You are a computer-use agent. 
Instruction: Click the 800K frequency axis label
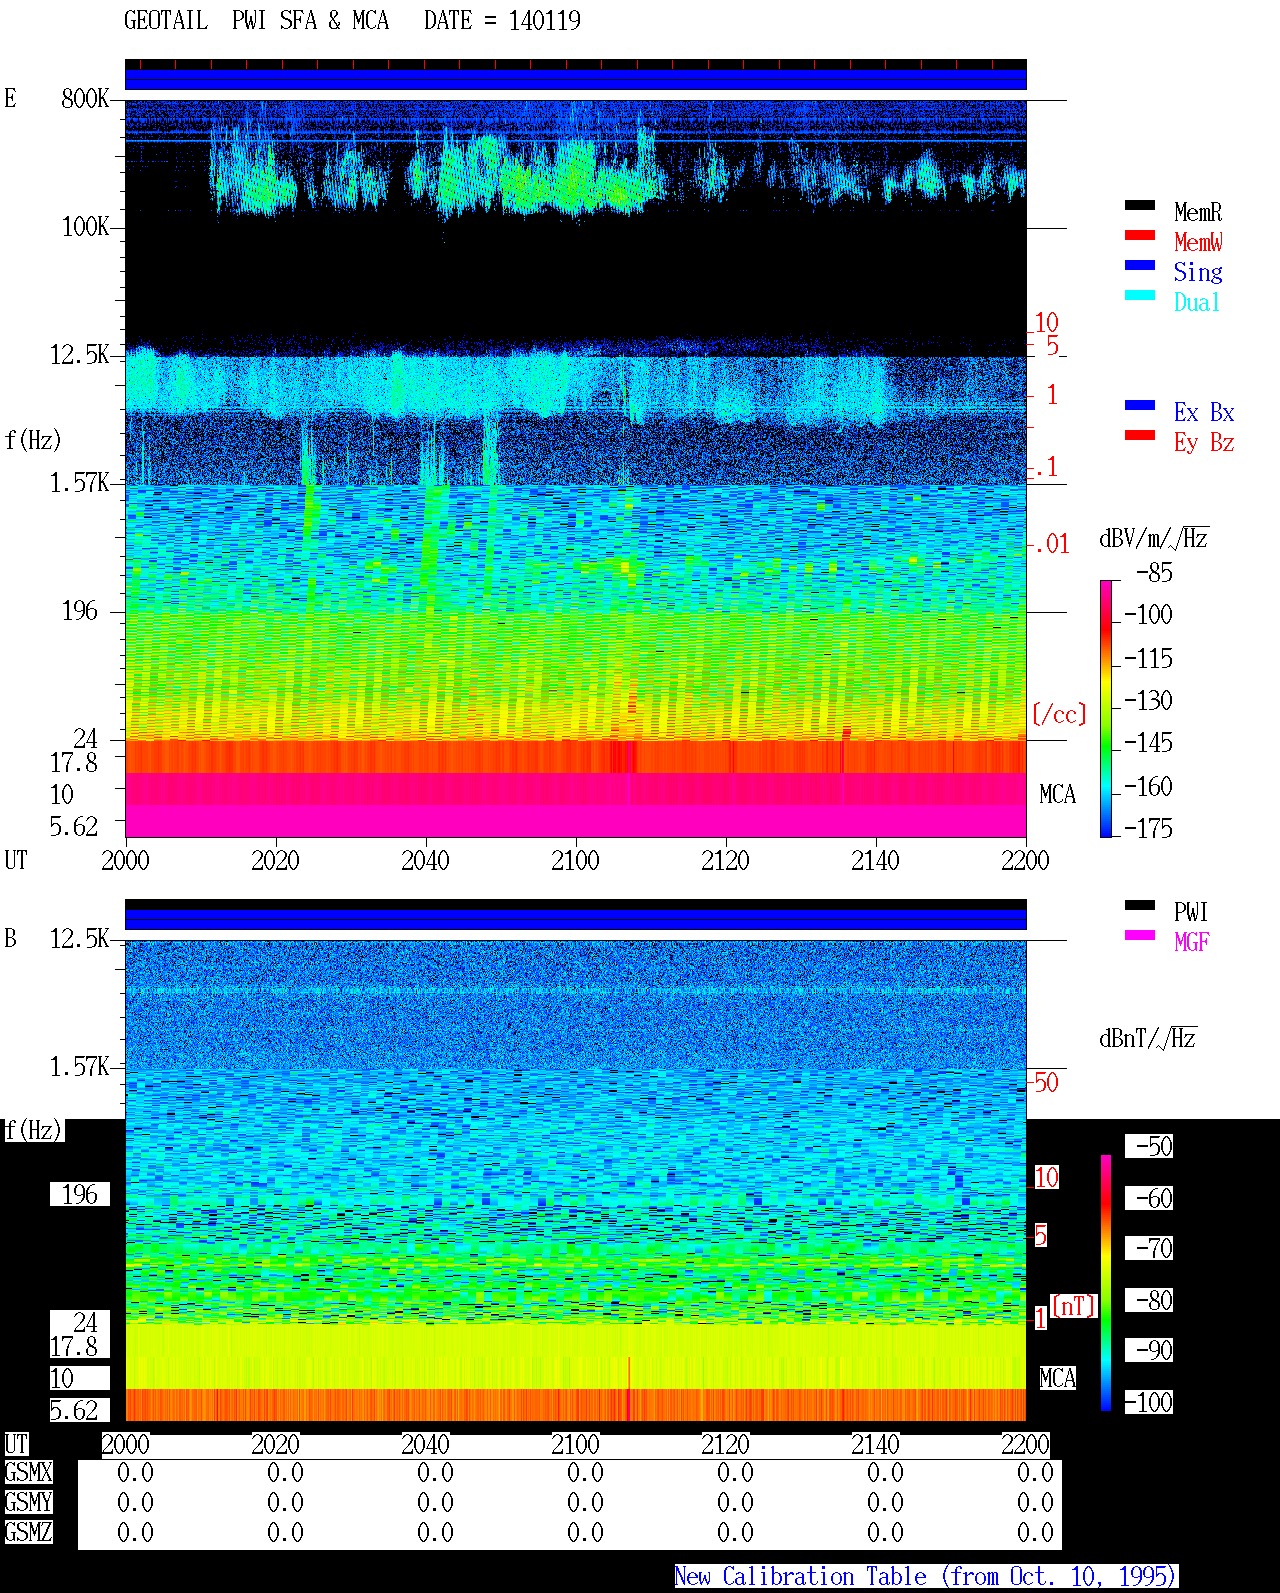coord(85,98)
